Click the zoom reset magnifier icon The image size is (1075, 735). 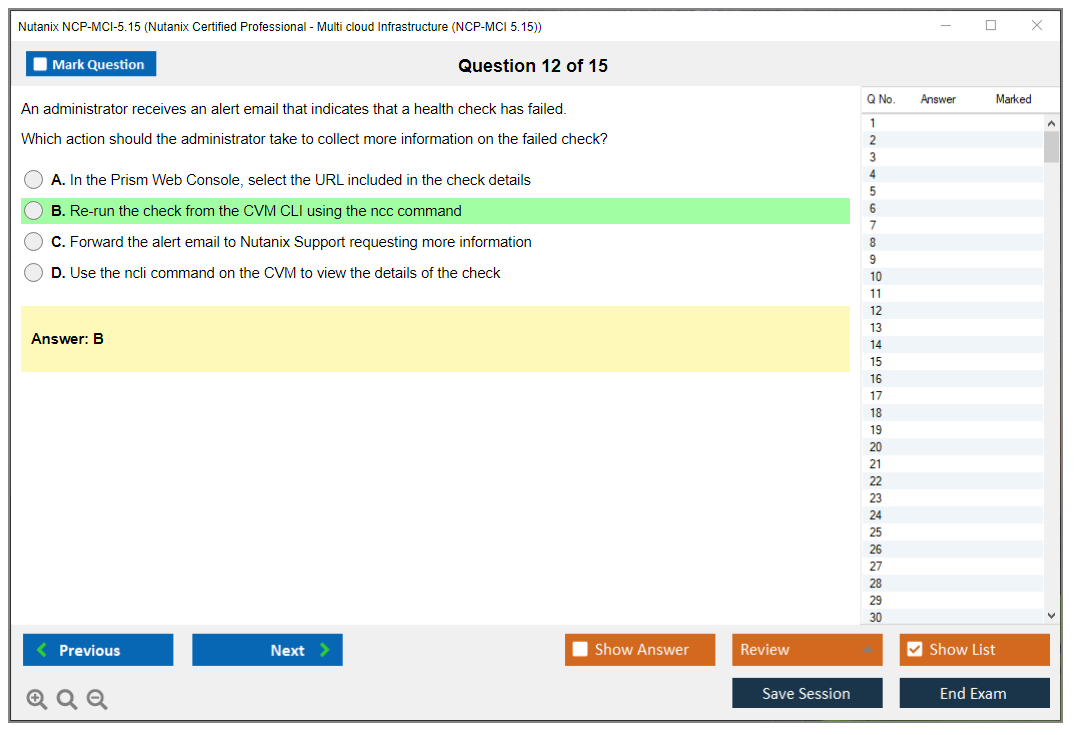click(67, 700)
